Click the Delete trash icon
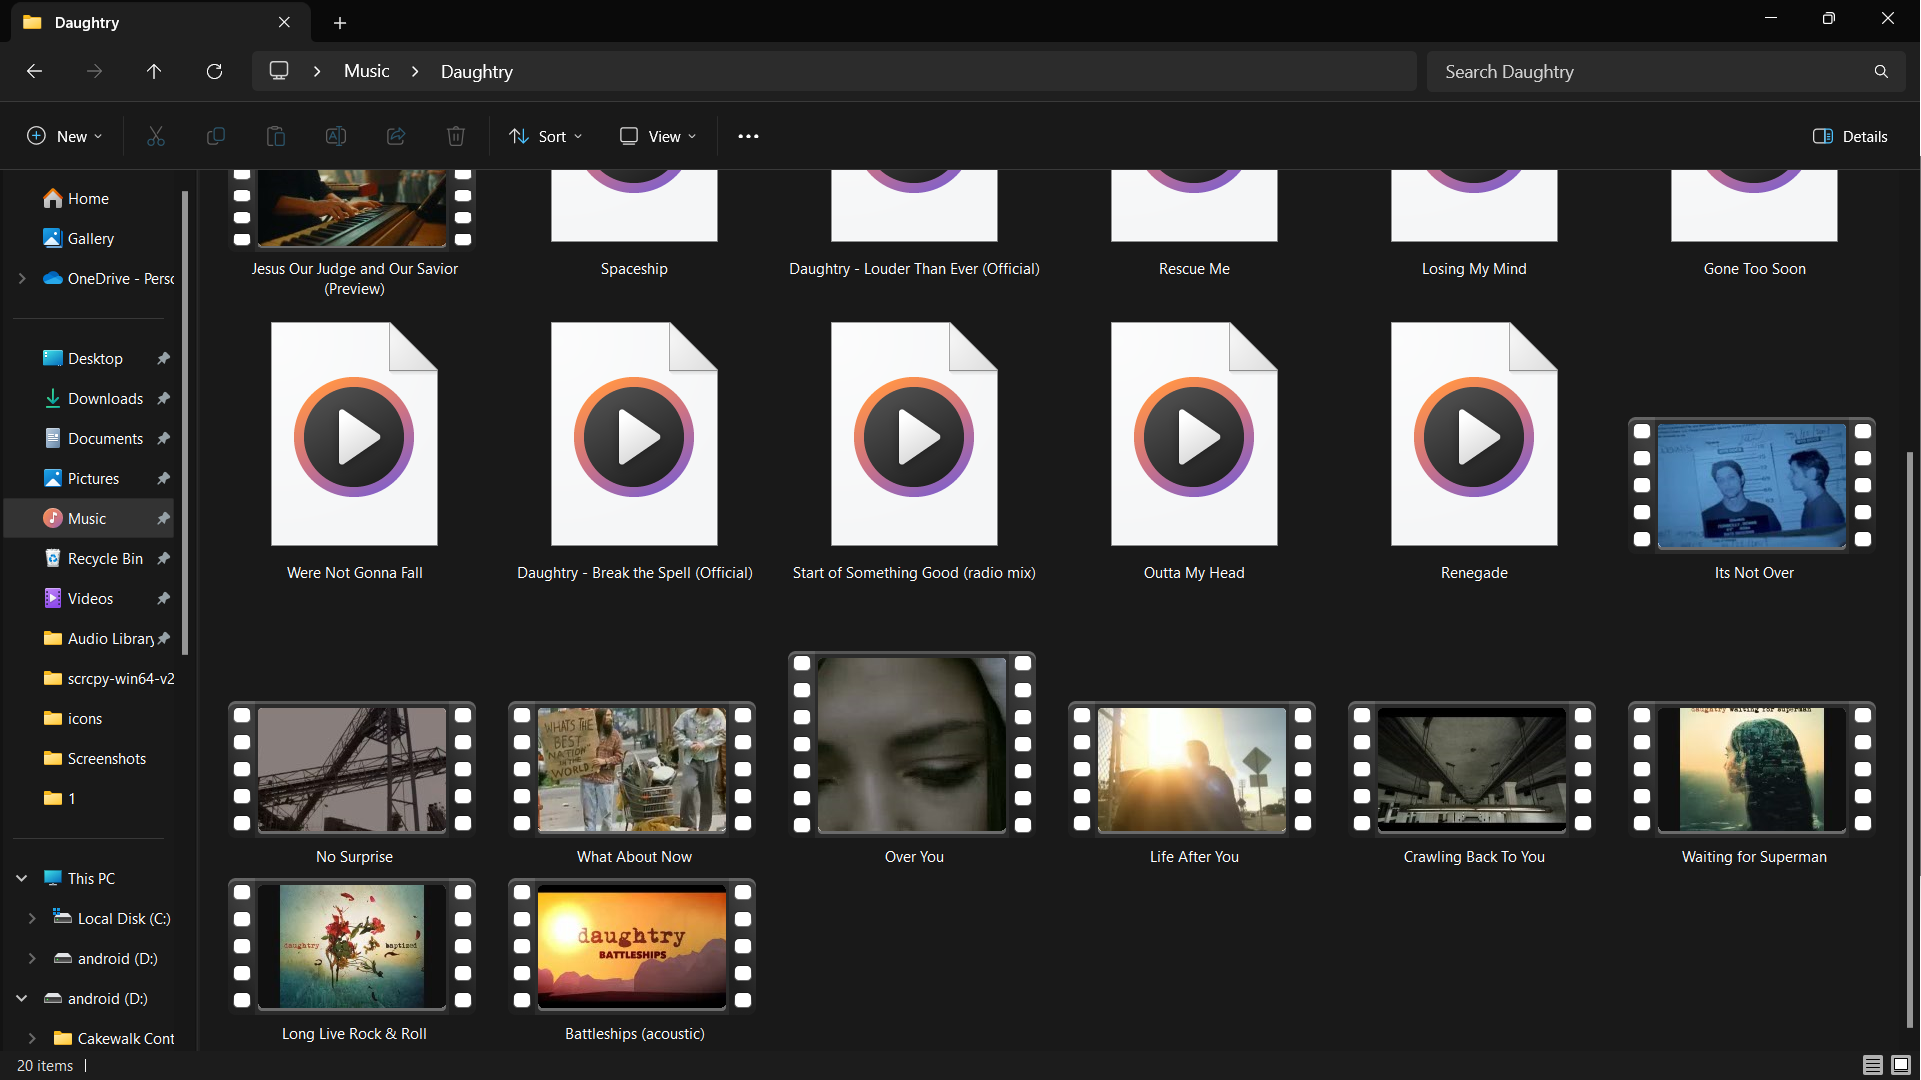The height and width of the screenshot is (1080, 1921). click(455, 136)
